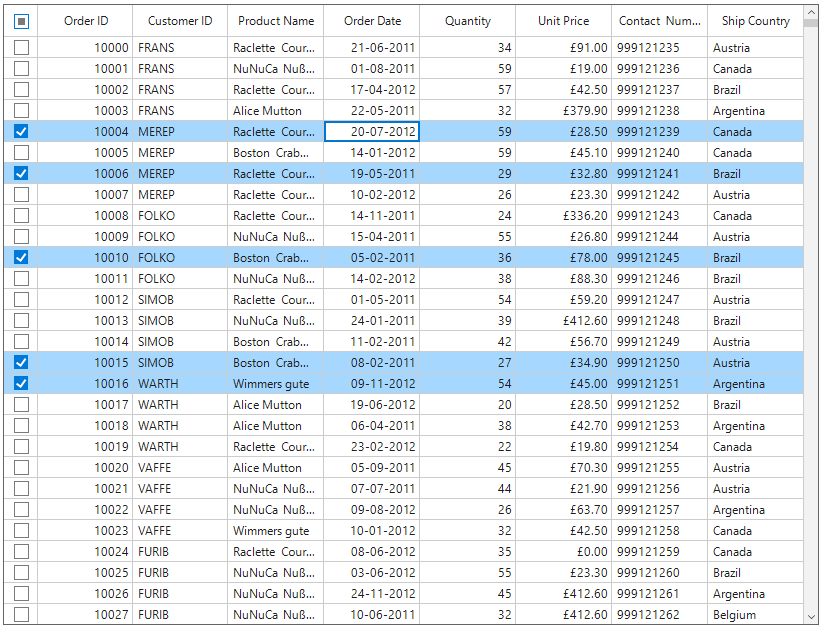This screenshot has height=630, width=825.
Task: Sort by the Ship Country column header
Action: (x=756, y=21)
